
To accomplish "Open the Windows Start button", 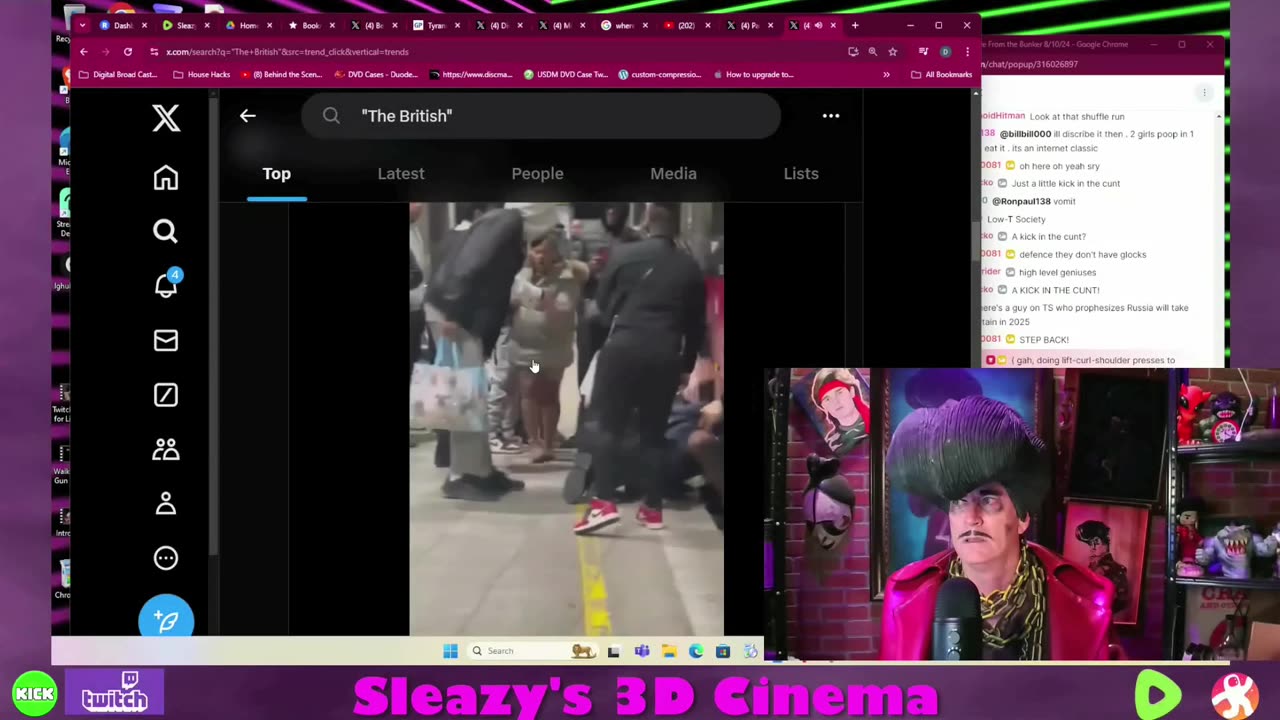I will click(x=450, y=651).
